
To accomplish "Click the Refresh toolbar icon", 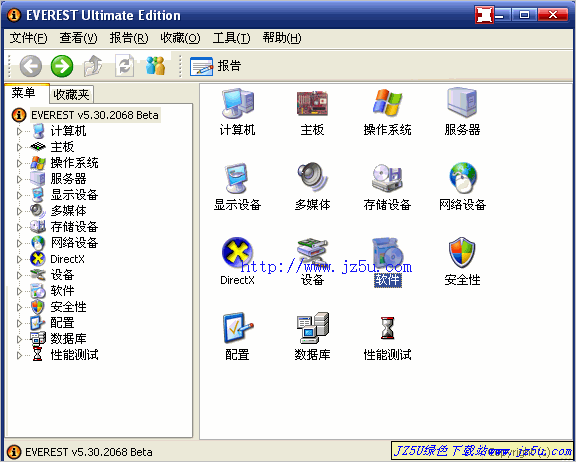I will tap(125, 66).
